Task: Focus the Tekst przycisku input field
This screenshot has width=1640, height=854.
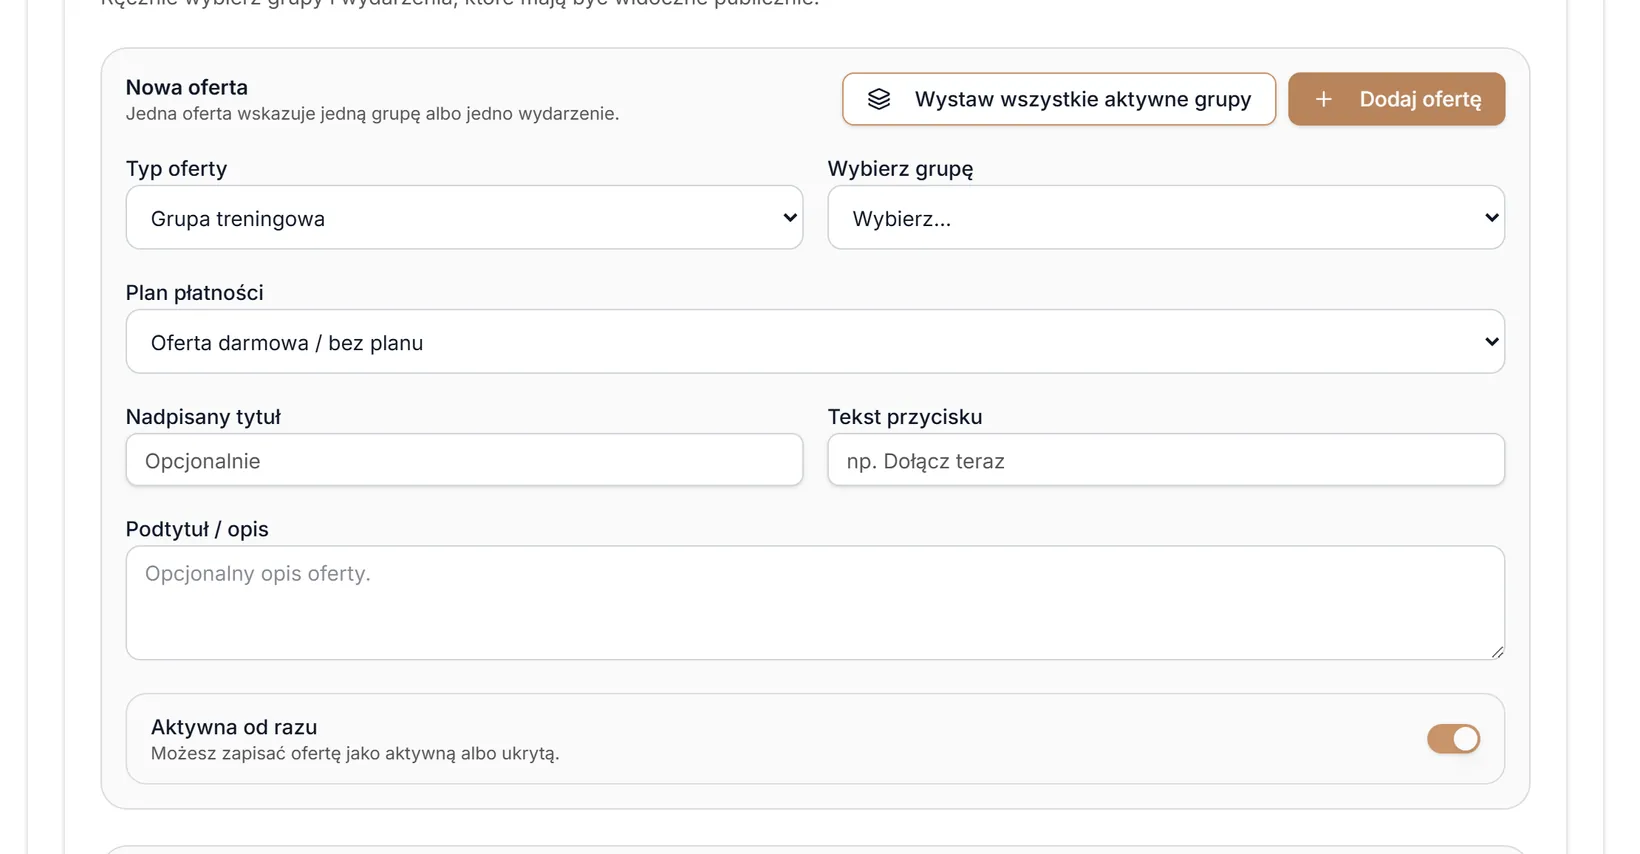Action: tap(1166, 460)
